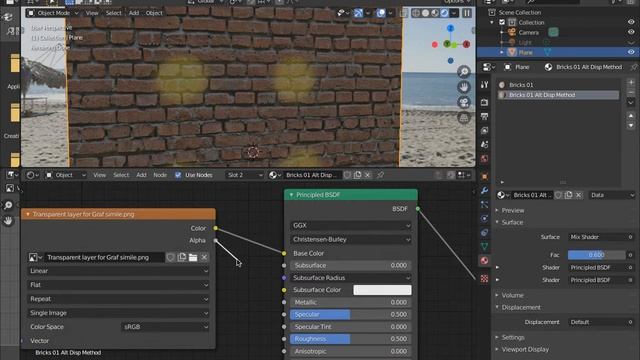Pin the node editor material

click(x=380, y=175)
